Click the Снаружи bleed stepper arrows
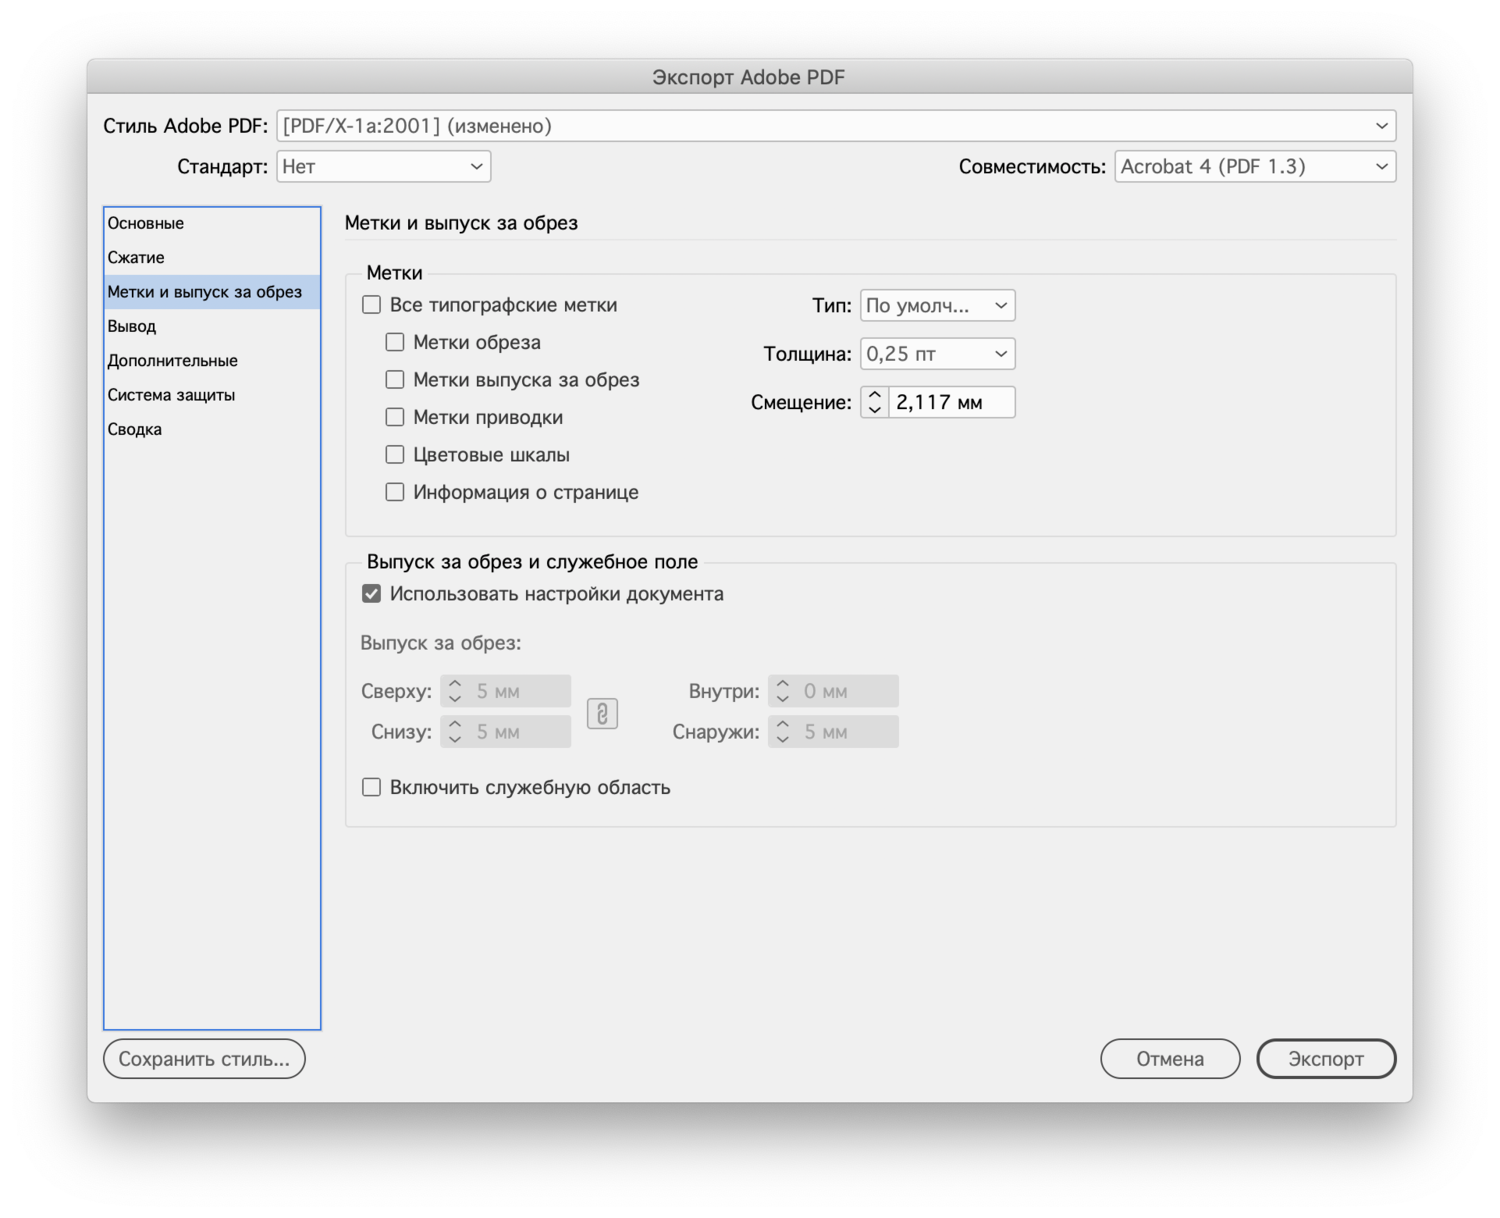The image size is (1500, 1218). [783, 732]
